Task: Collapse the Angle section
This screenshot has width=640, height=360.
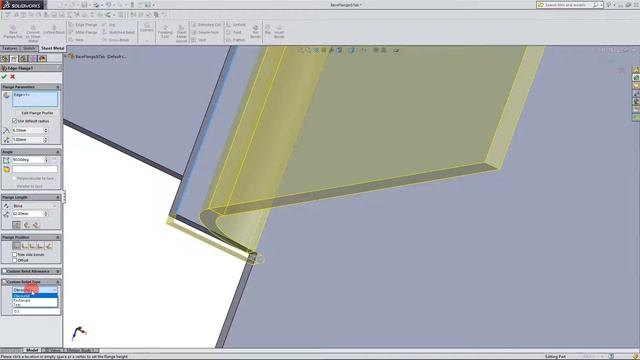Action: (58, 152)
